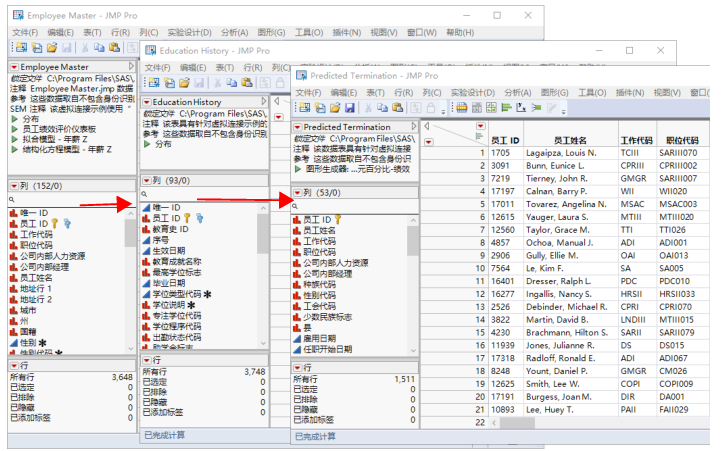Select 雇用日期 column in Predicted Termination list
This screenshot has width=723, height=451.
click(319, 338)
